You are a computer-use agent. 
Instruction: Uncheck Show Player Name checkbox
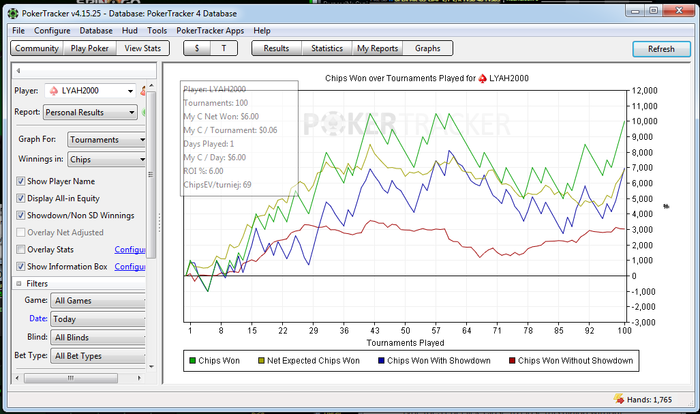point(21,181)
